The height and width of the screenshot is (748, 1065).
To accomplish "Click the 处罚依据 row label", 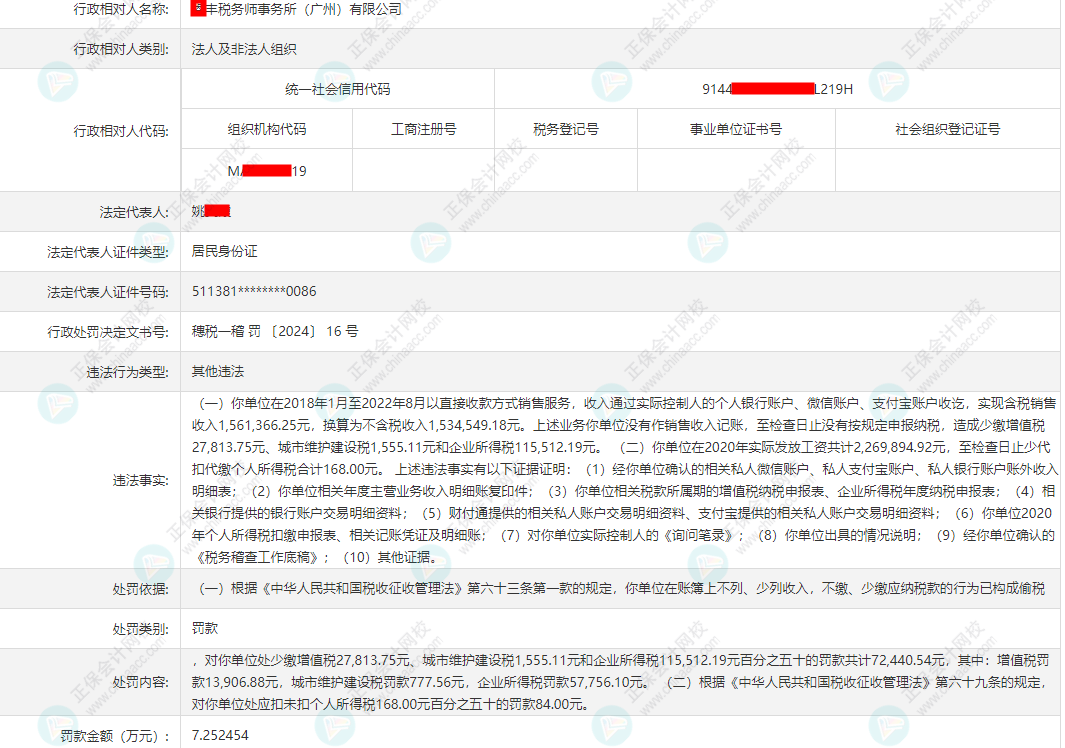I will (141, 589).
